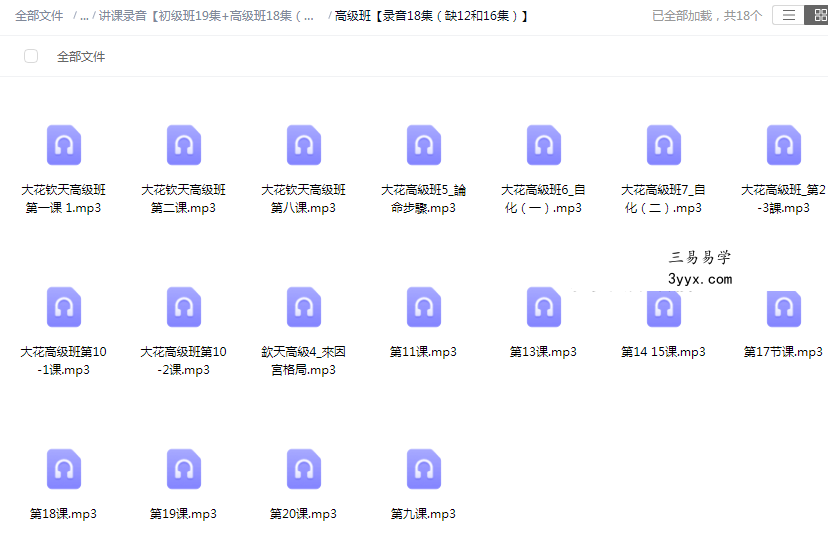Click the 第13课.mp3 headphone icon
Viewport: 828px width, 534px height.
(x=543, y=307)
